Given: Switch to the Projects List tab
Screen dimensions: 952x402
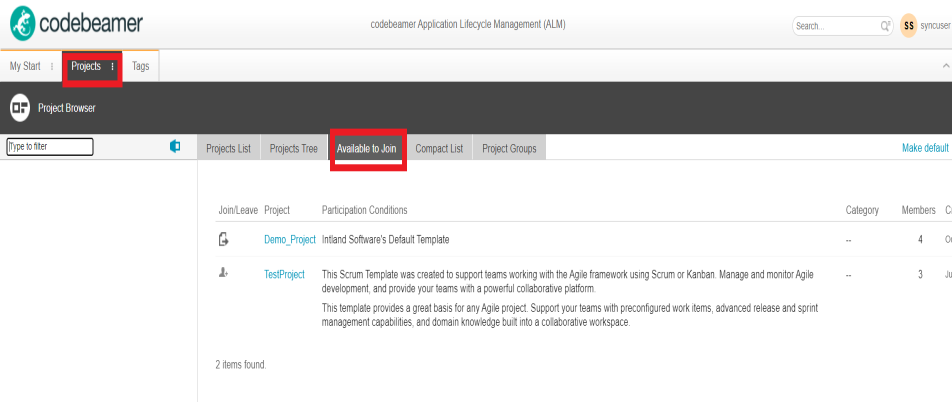Looking at the screenshot, I should click(x=228, y=149).
